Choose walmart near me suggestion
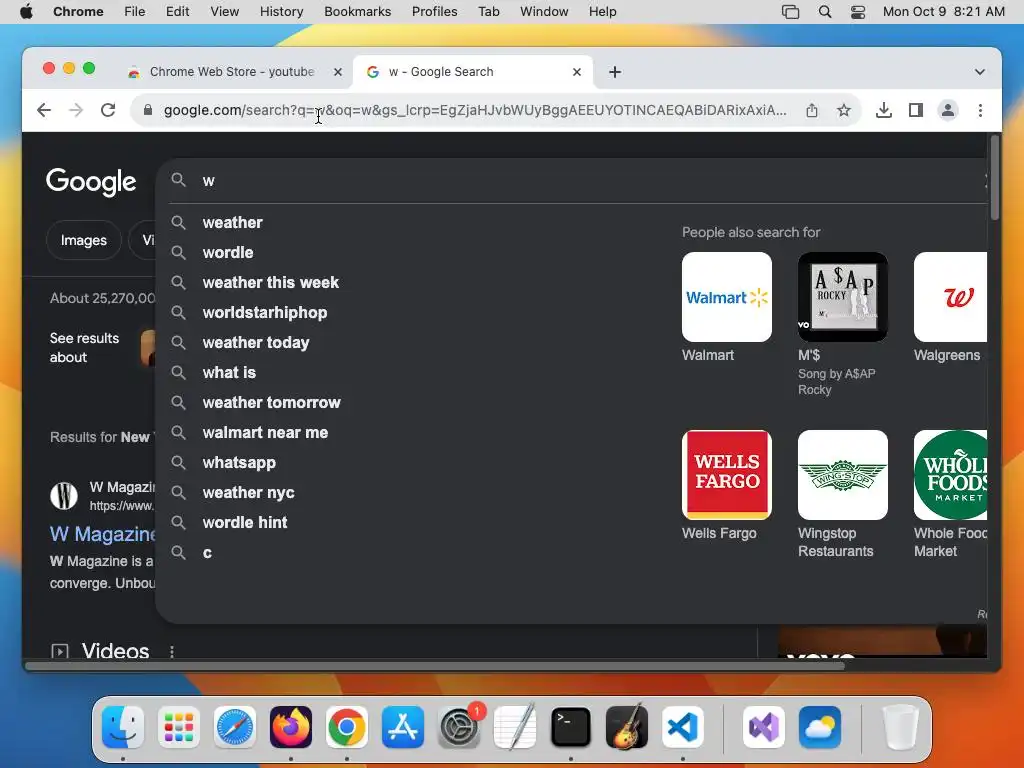The image size is (1024, 768). click(x=265, y=433)
